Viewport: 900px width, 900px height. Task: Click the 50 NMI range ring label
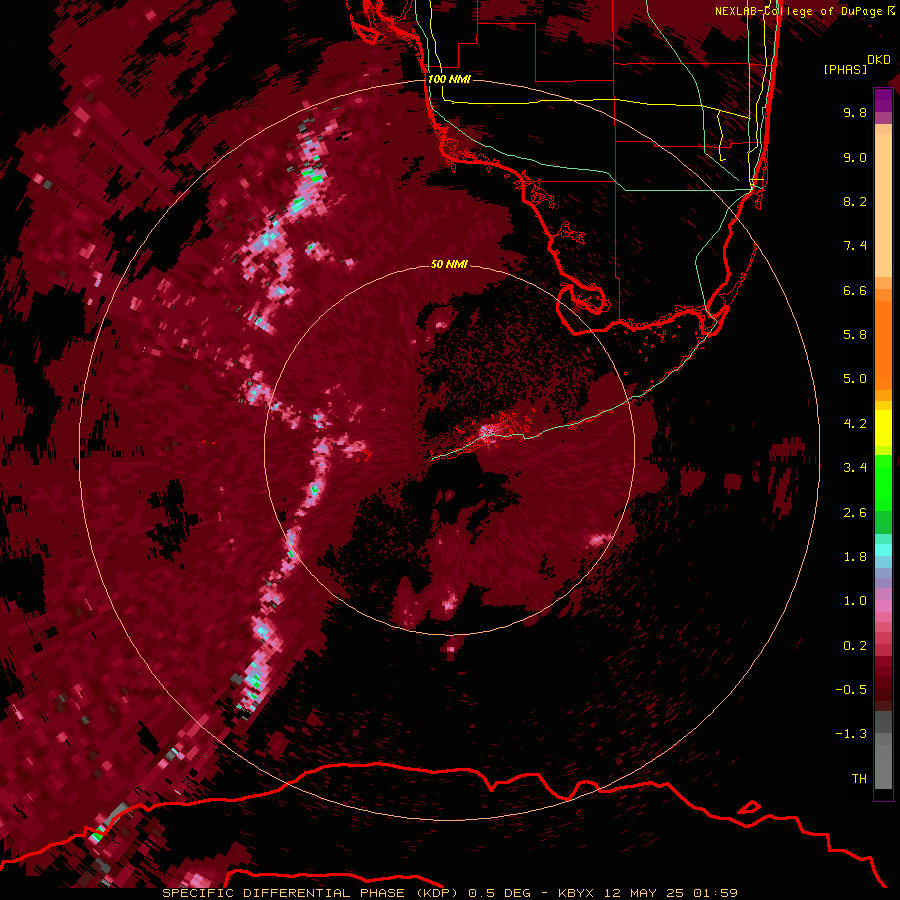click(x=449, y=264)
